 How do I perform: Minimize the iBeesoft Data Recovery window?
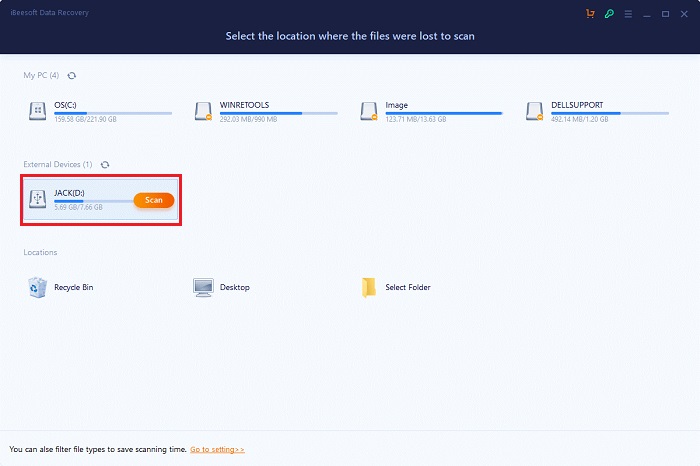[647, 14]
